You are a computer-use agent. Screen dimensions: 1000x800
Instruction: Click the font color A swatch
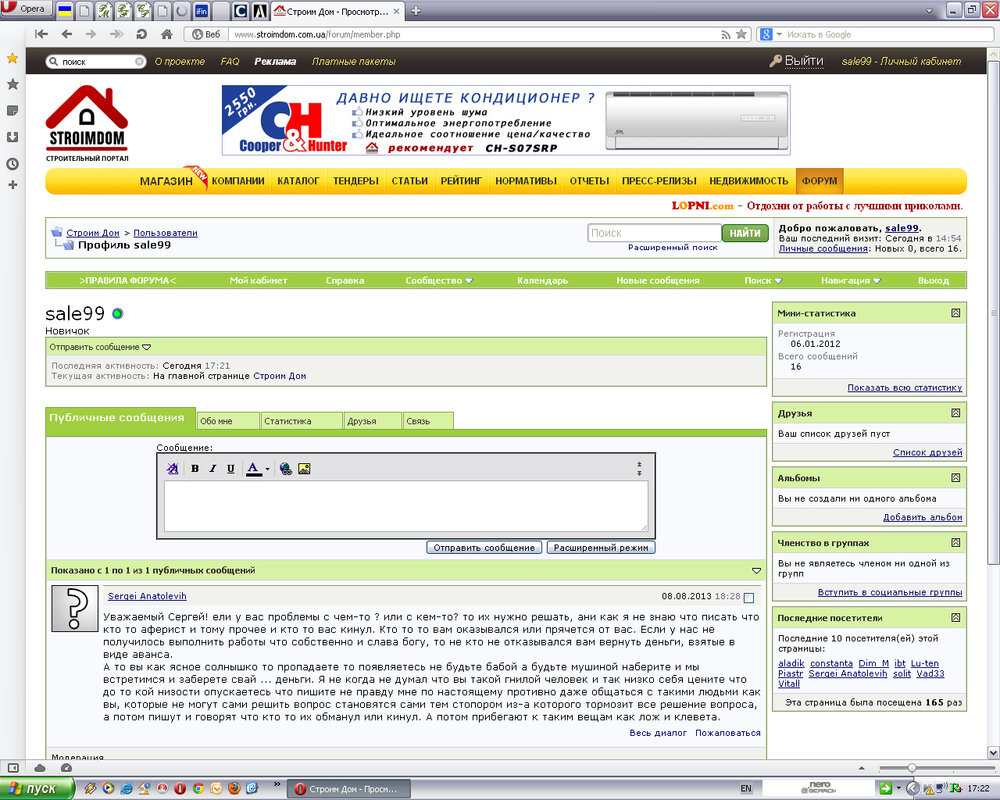point(254,469)
